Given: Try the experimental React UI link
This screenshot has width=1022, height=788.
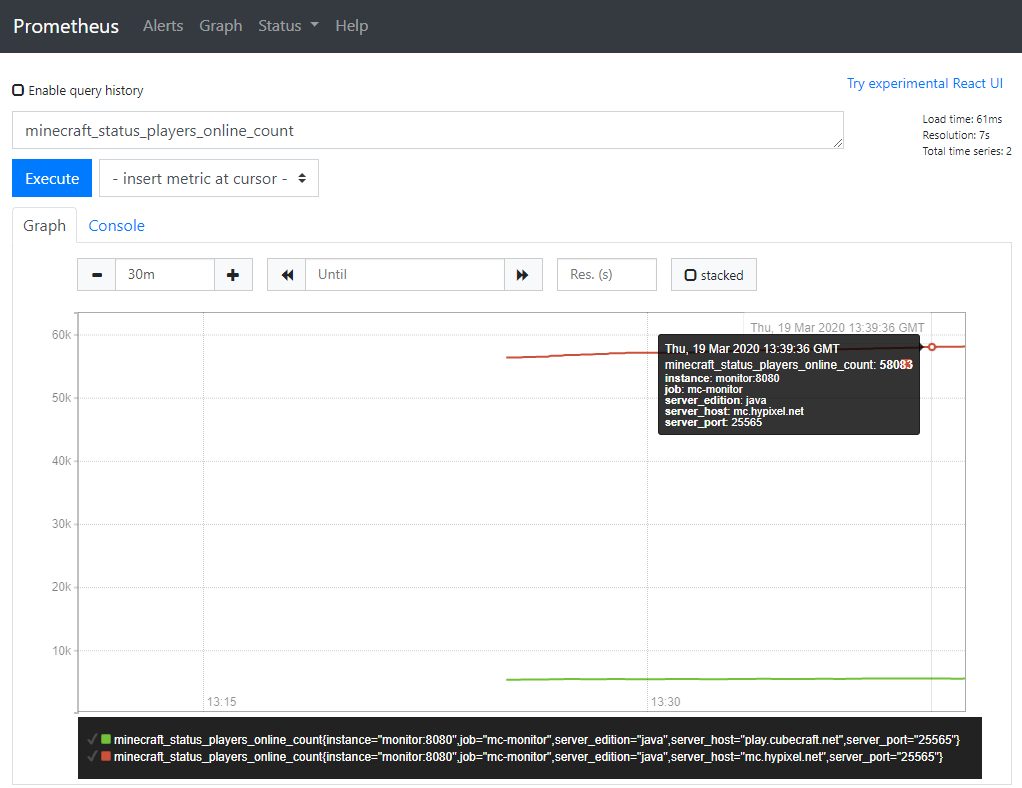Looking at the screenshot, I should [x=924, y=83].
